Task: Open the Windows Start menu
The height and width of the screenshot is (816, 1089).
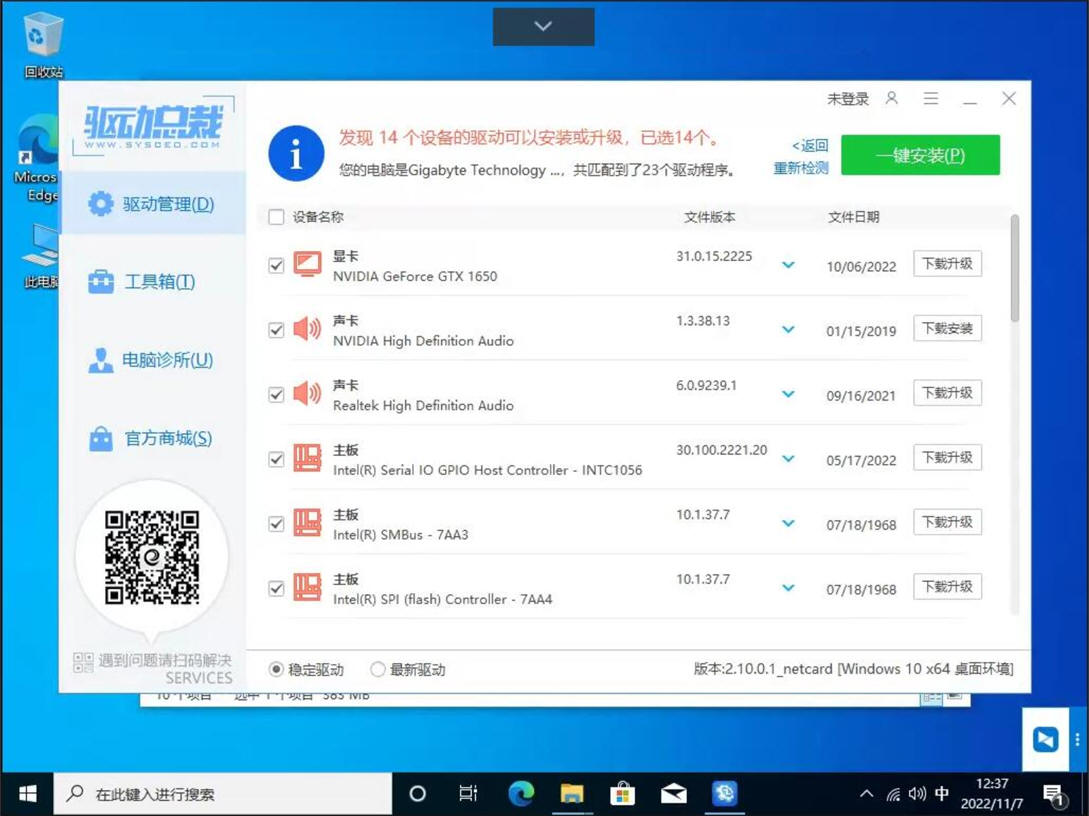Action: click(27, 794)
